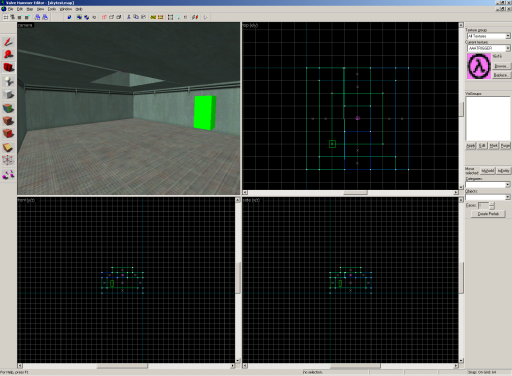512x376 pixels.
Task: Click the Create Prefab button
Action: pos(488,214)
